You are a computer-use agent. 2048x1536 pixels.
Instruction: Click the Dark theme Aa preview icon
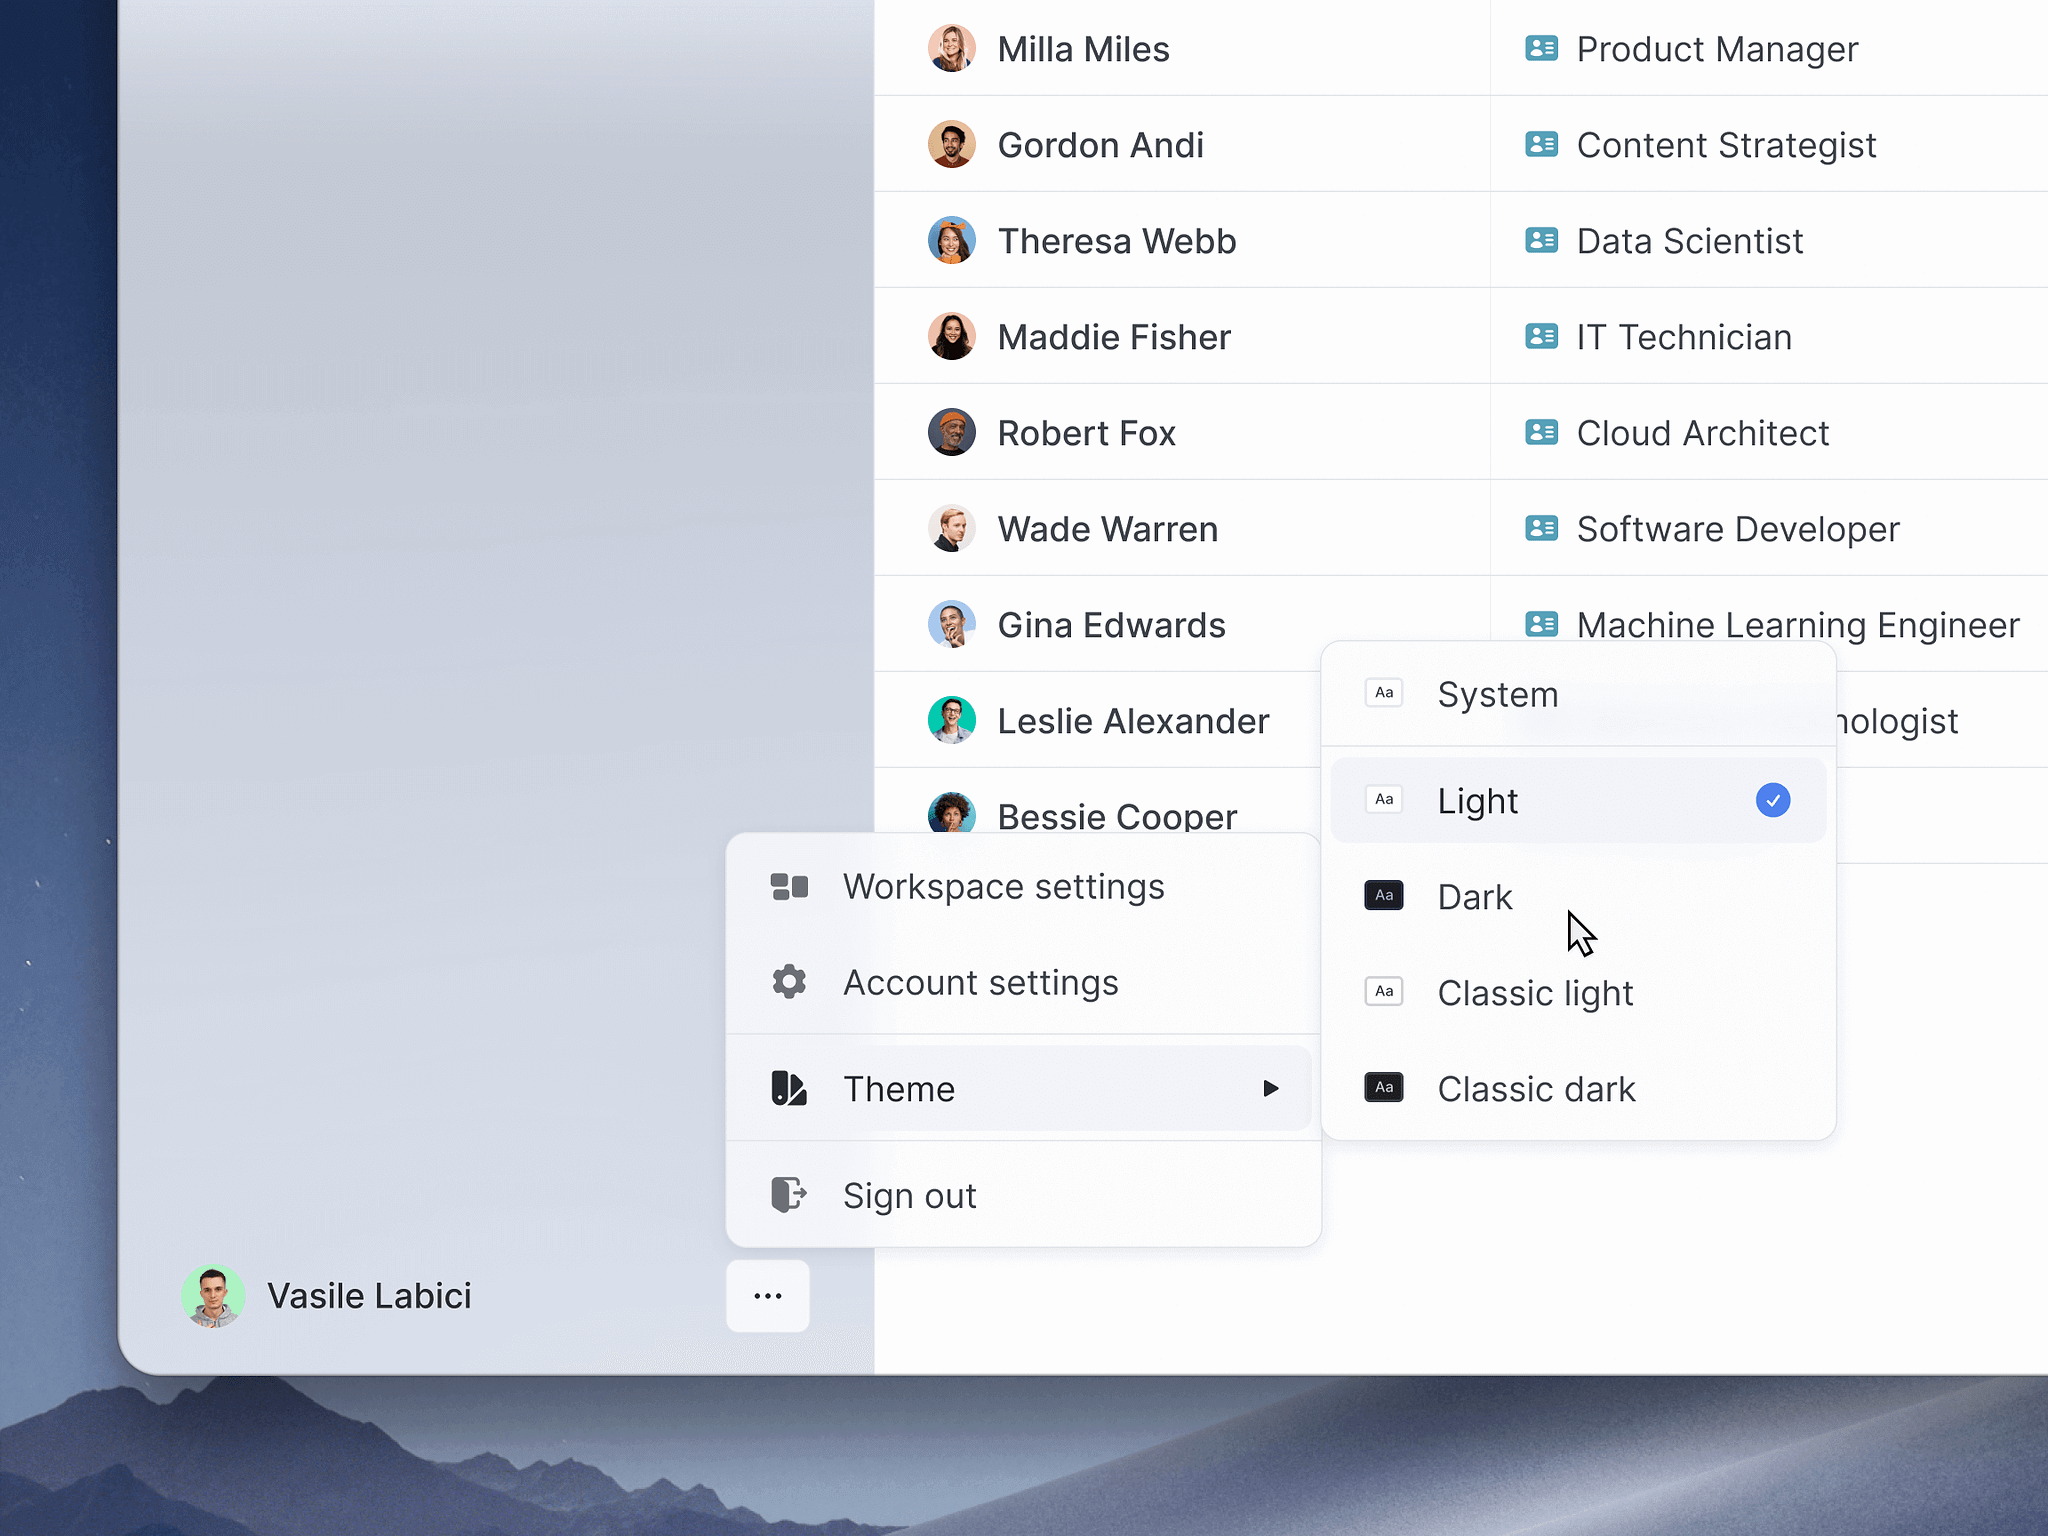tap(1384, 895)
